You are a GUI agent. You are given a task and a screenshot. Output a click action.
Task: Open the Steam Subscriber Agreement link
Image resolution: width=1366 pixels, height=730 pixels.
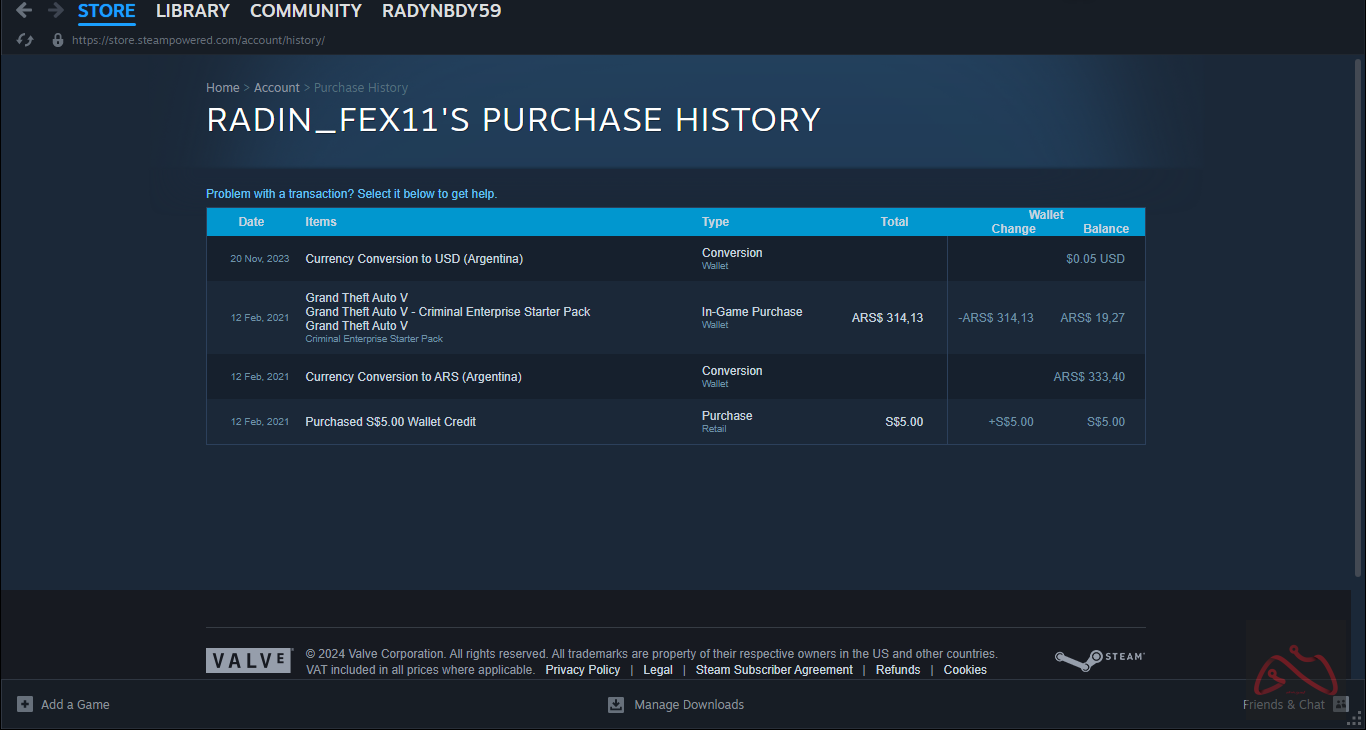click(x=774, y=670)
